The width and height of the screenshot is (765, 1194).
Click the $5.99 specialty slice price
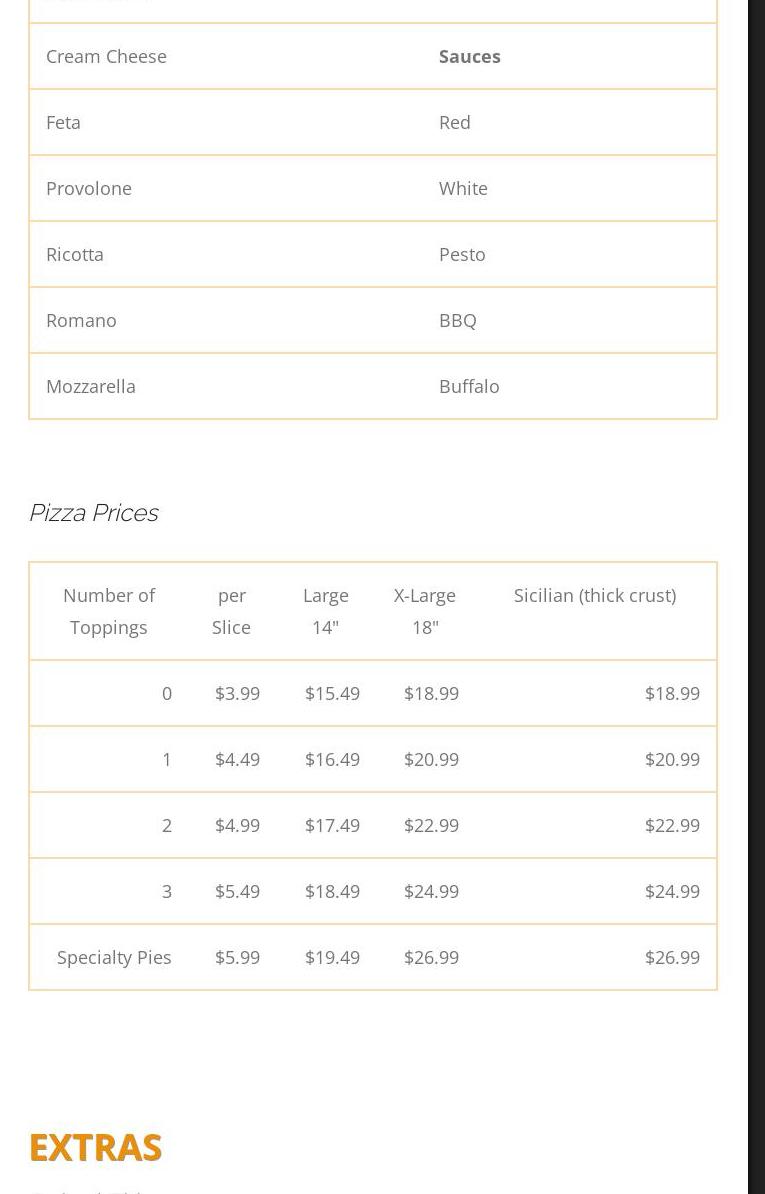pyautogui.click(x=237, y=957)
